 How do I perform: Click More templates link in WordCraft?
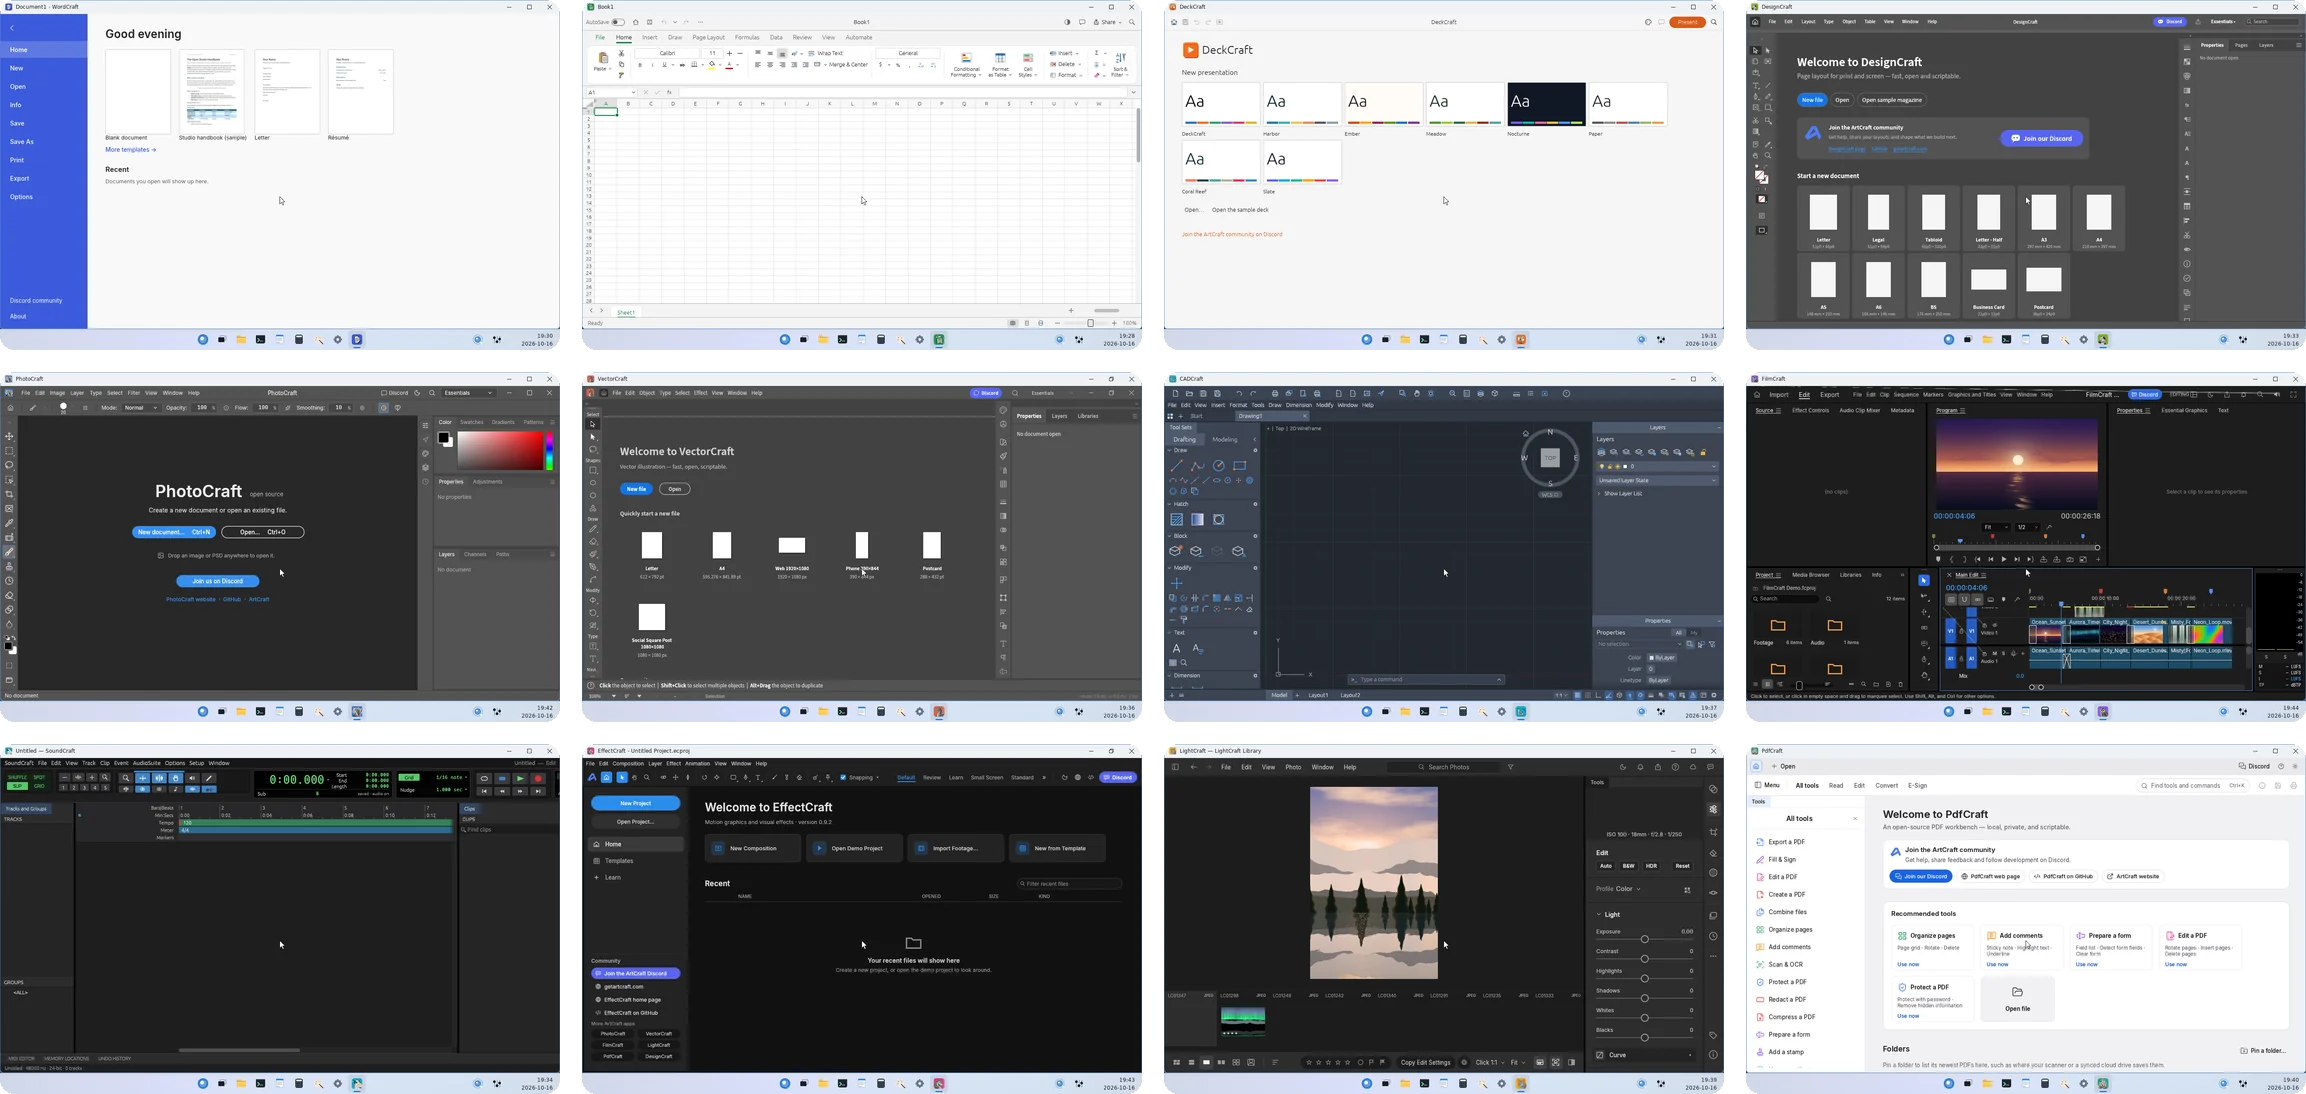point(131,150)
